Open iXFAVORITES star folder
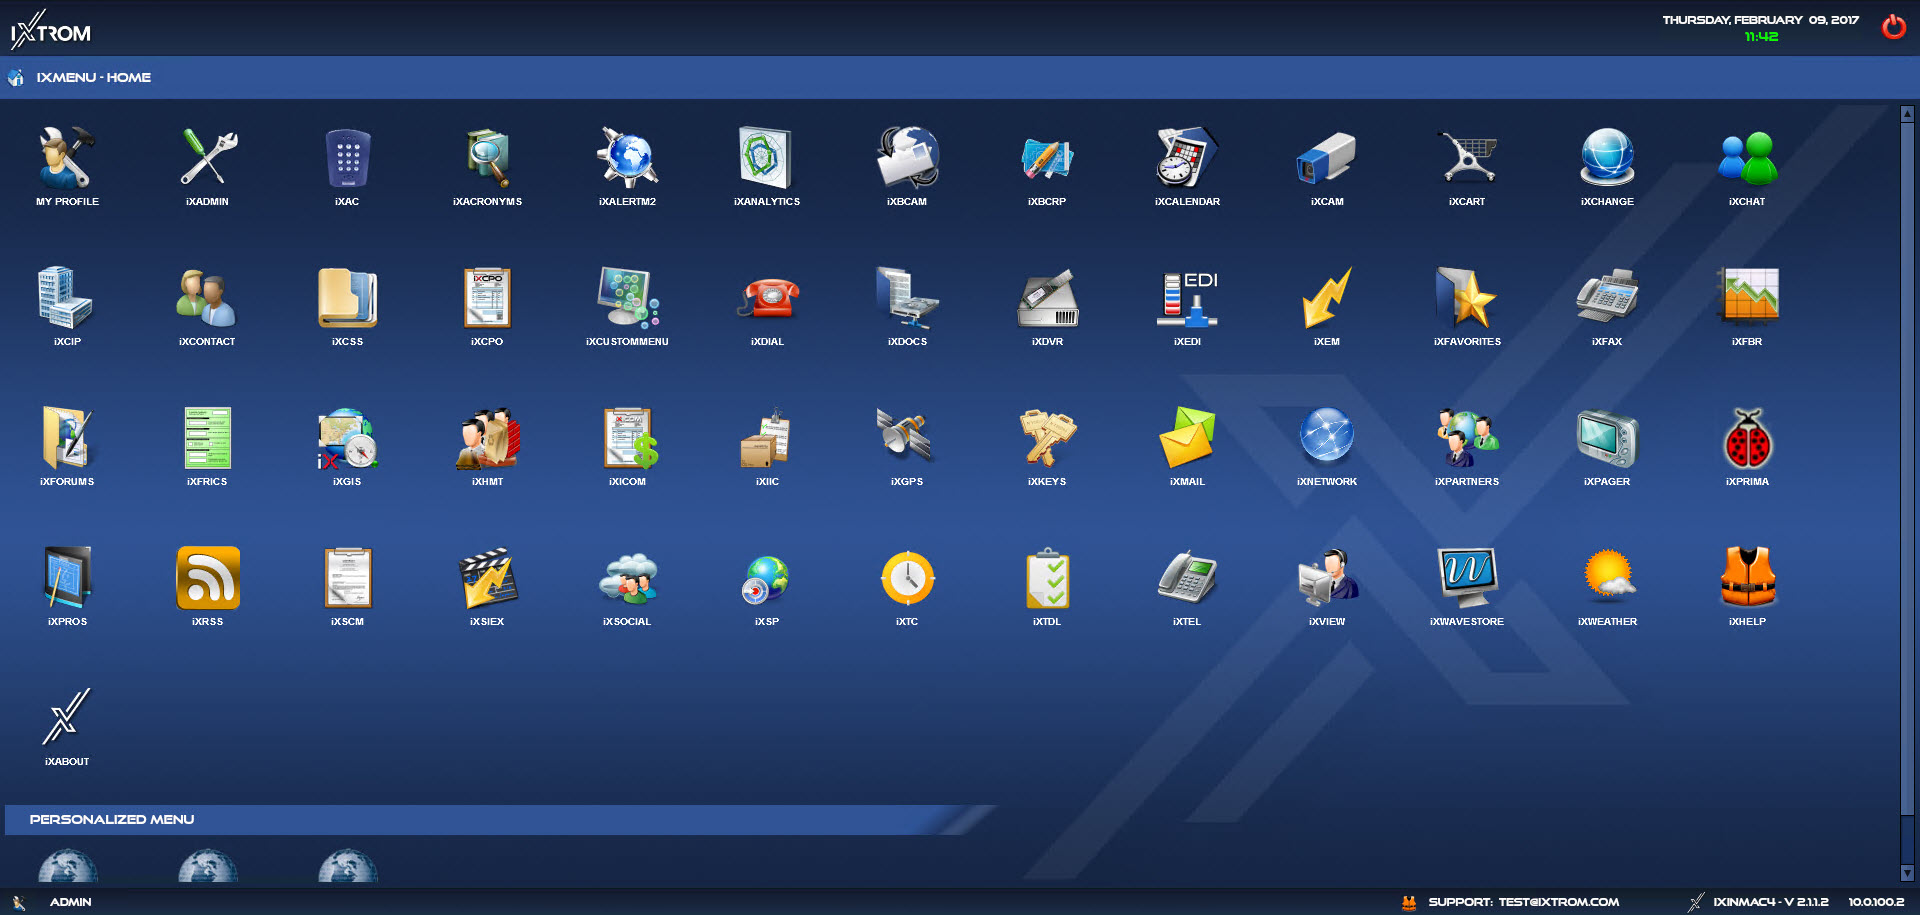The width and height of the screenshot is (1920, 915). click(1467, 298)
